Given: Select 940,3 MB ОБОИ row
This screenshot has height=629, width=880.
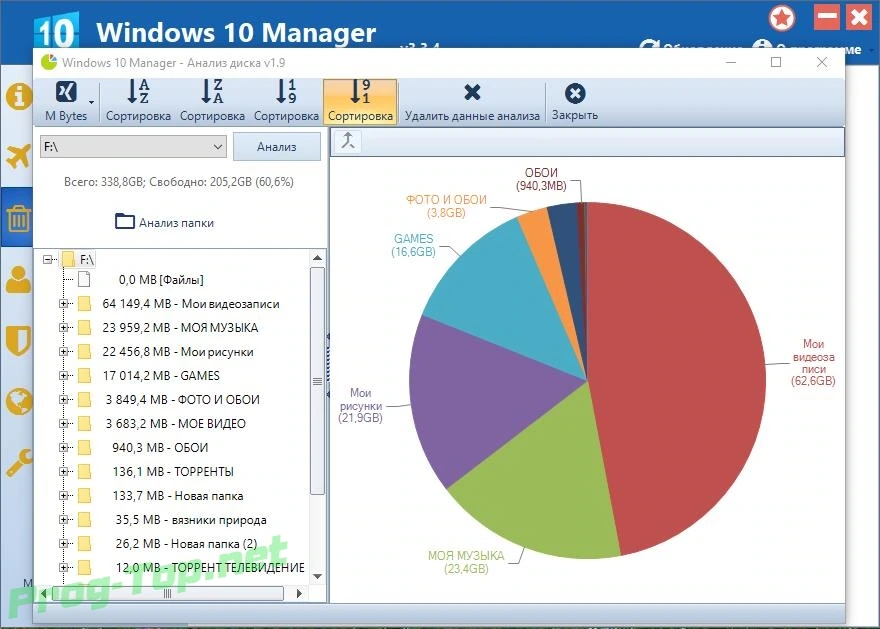Looking at the screenshot, I should (160, 448).
